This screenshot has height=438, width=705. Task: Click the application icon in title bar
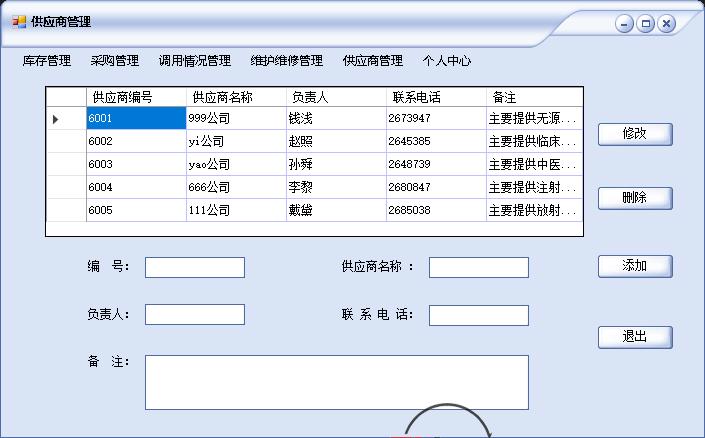(19, 22)
